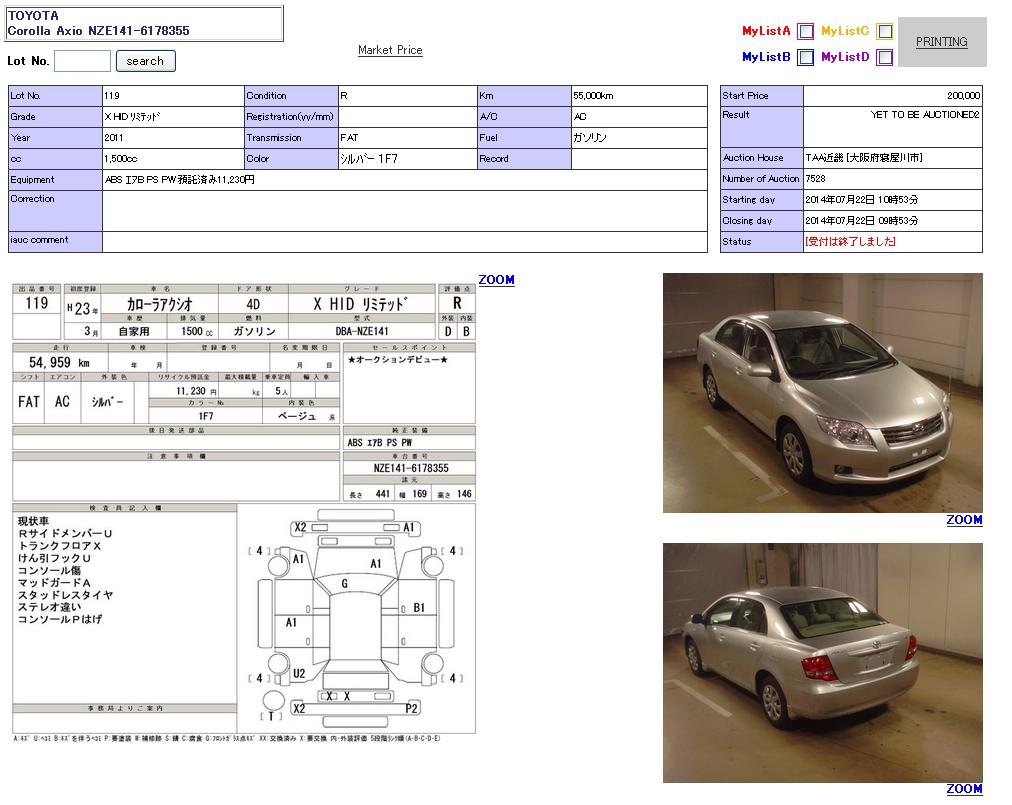The width and height of the screenshot is (1012, 805).
Task: Tick the MyListA checkbox
Action: click(x=805, y=31)
